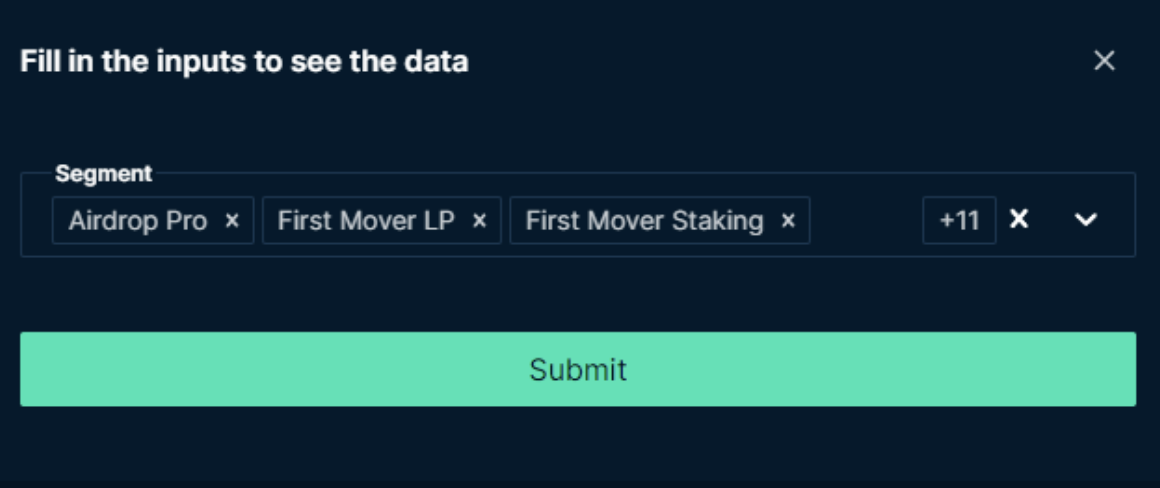The image size is (1160, 488).
Task: Show the +11 hidden segments
Action: tap(959, 221)
